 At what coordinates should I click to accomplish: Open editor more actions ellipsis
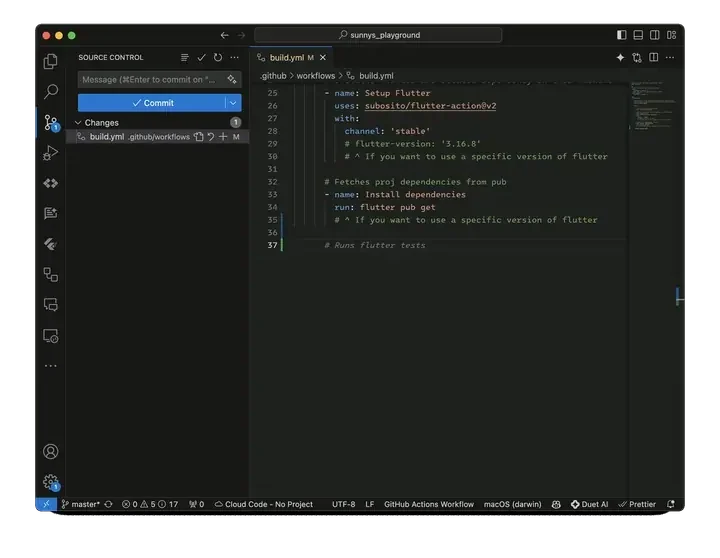670,57
